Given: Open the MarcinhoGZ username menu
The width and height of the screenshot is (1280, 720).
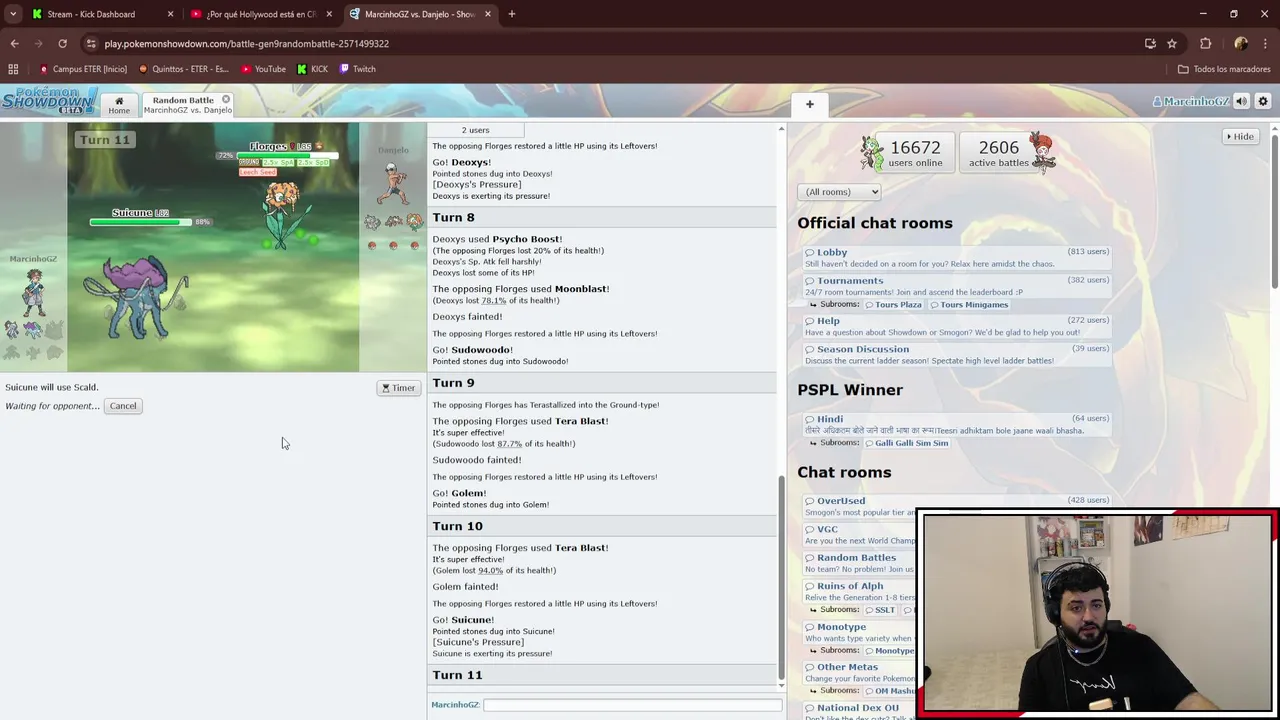Looking at the screenshot, I should (x=1190, y=101).
